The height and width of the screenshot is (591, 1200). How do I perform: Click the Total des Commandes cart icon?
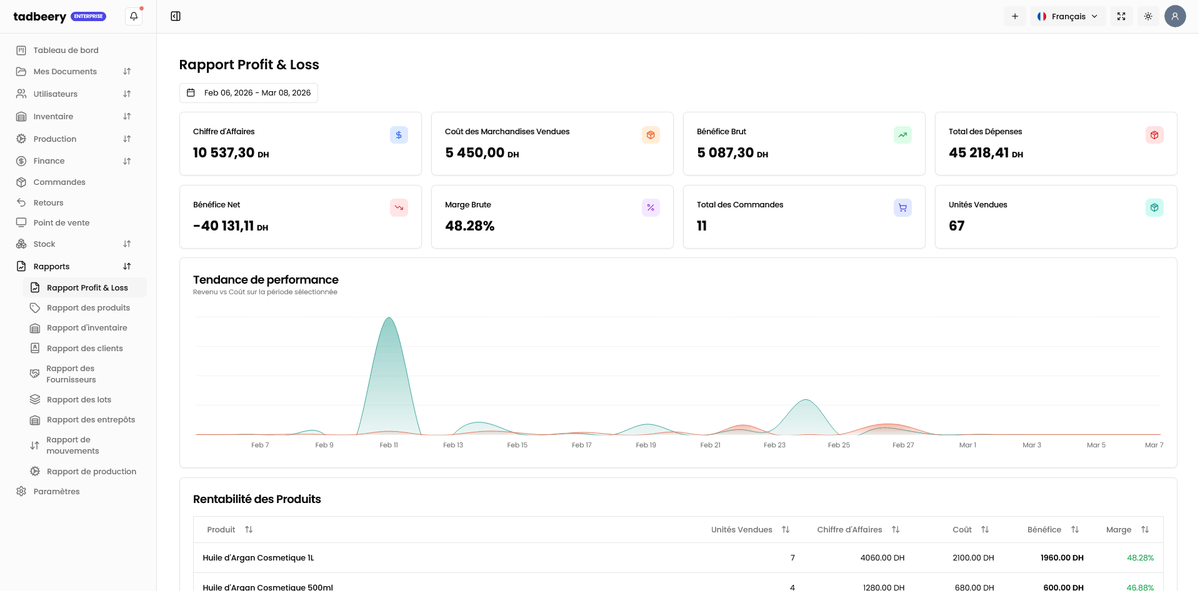point(902,208)
